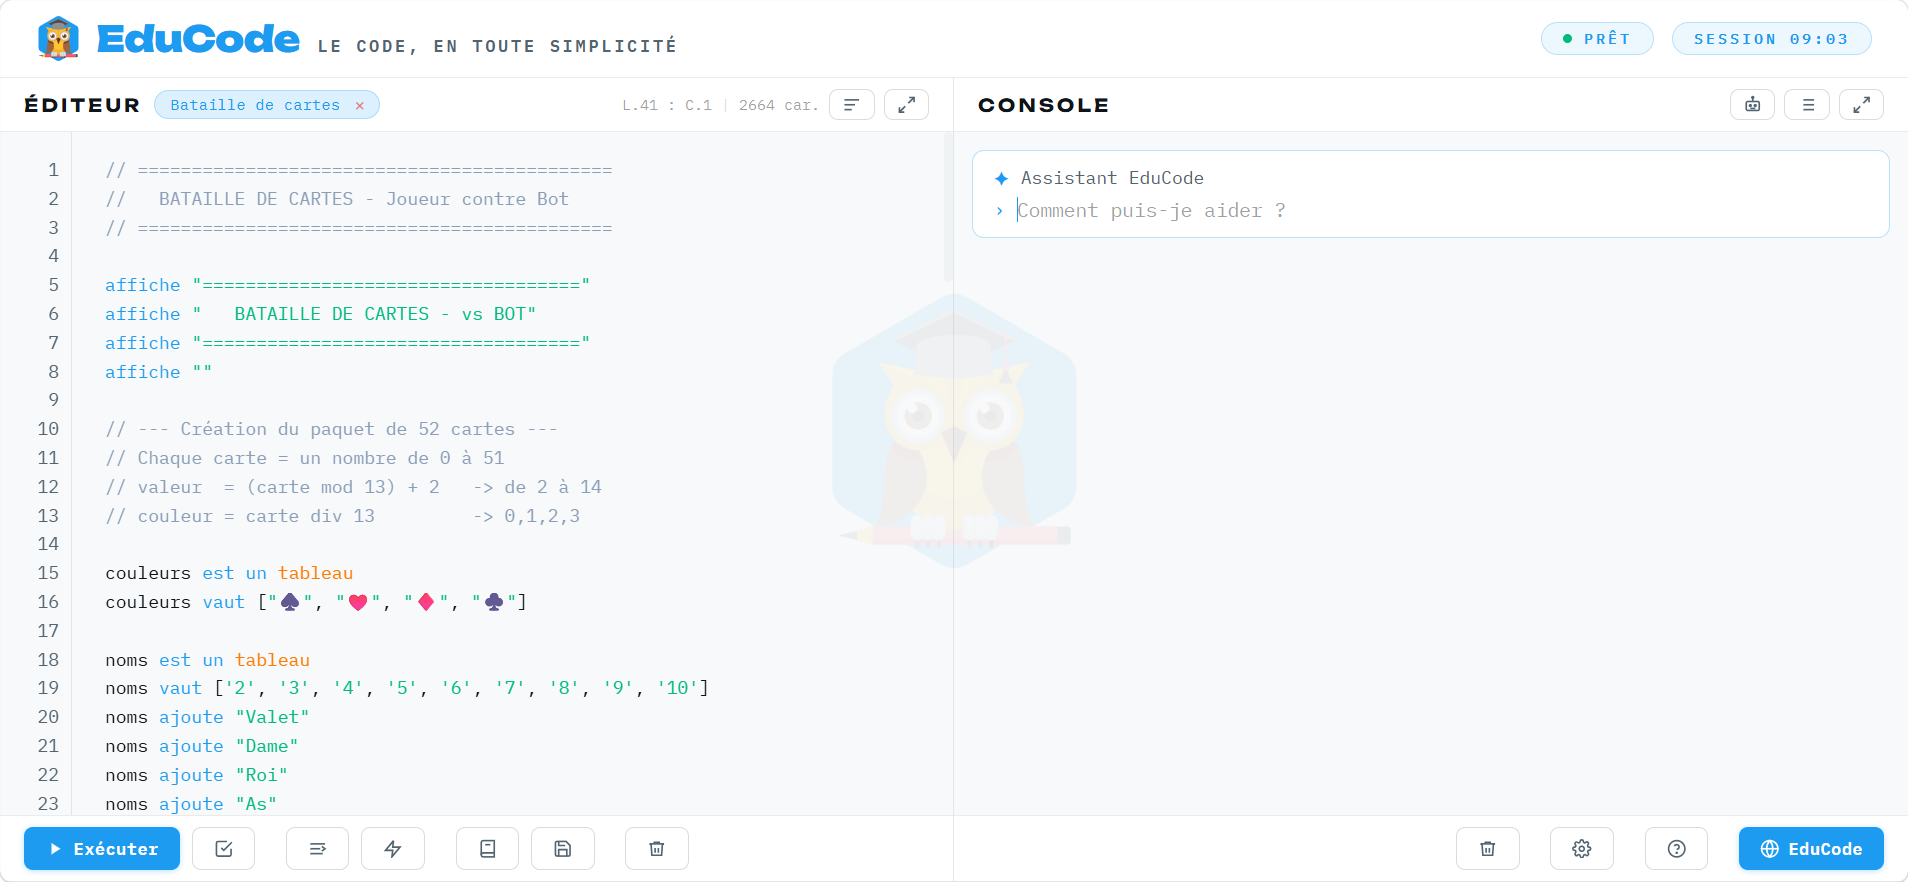
Task: Click the 'affiche ""' statement on line 8
Action: coord(159,372)
